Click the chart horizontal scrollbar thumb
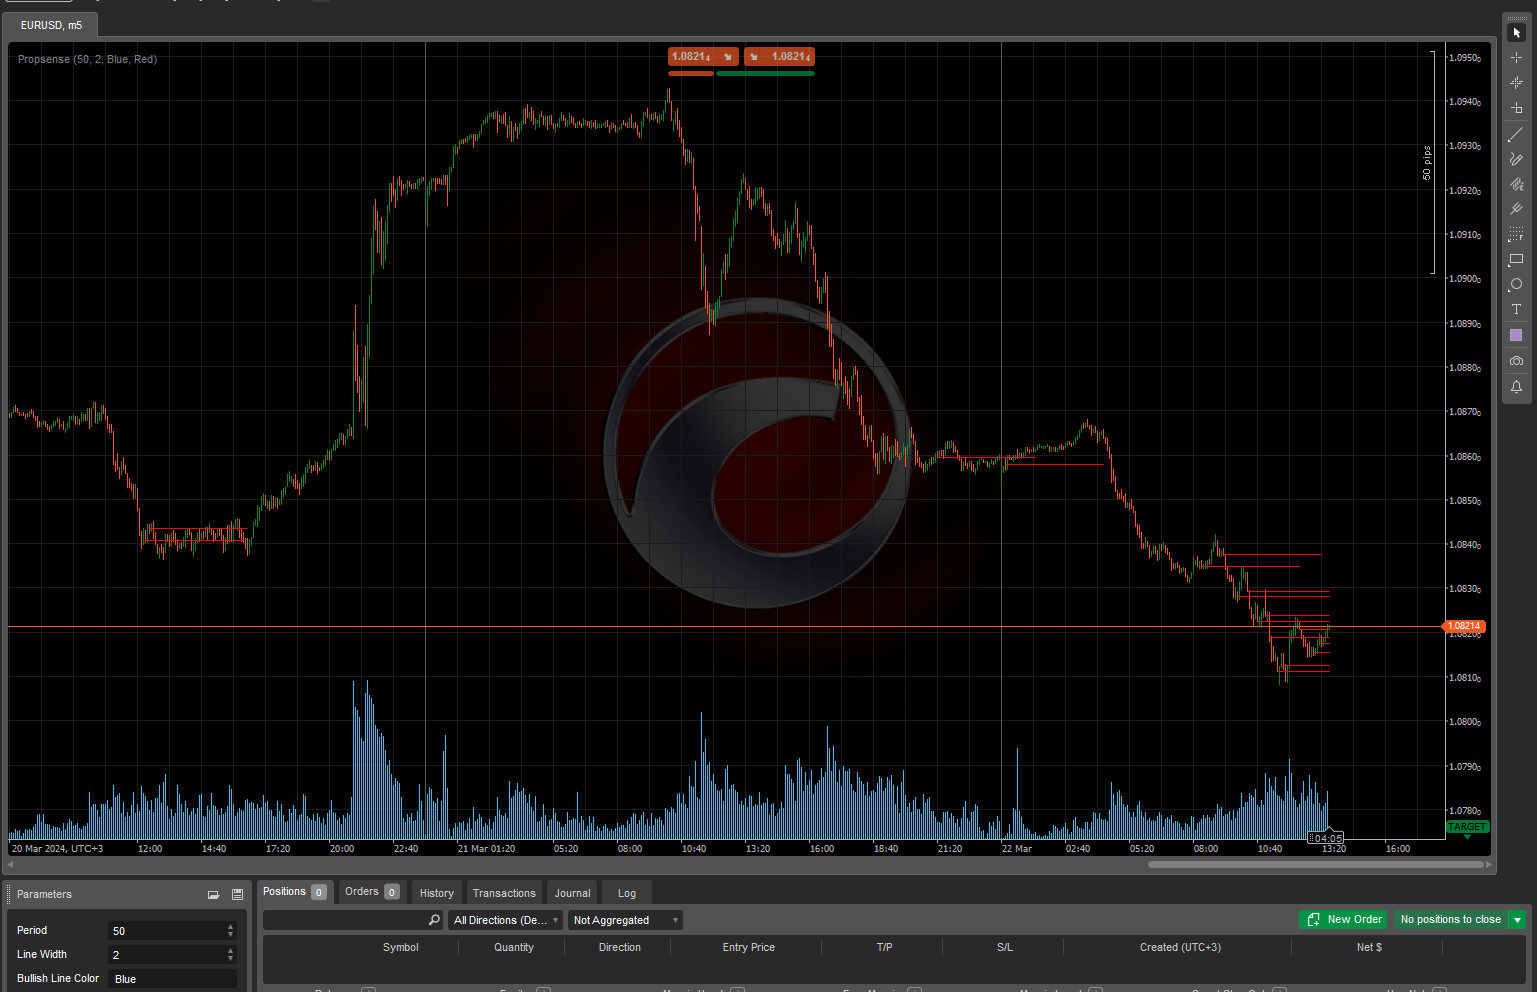Viewport: 1537px width, 992px height. (1316, 864)
